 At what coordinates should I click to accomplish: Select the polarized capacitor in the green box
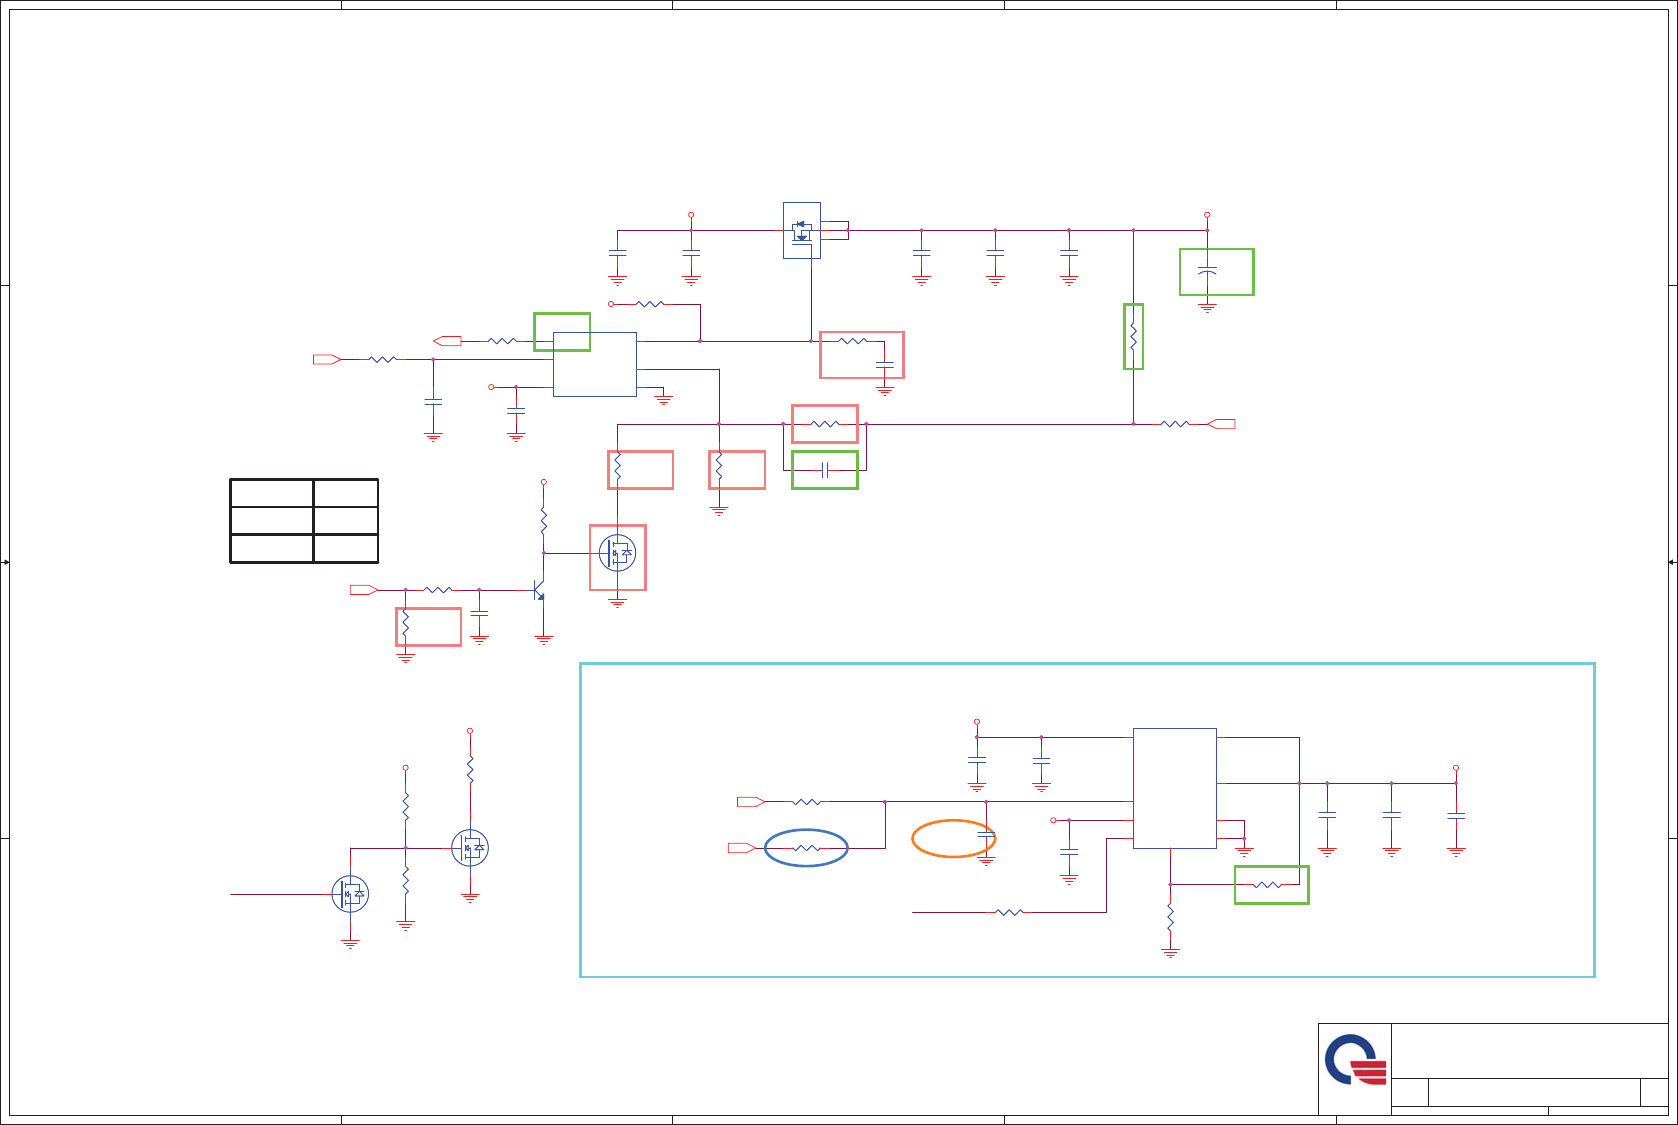[1207, 271]
